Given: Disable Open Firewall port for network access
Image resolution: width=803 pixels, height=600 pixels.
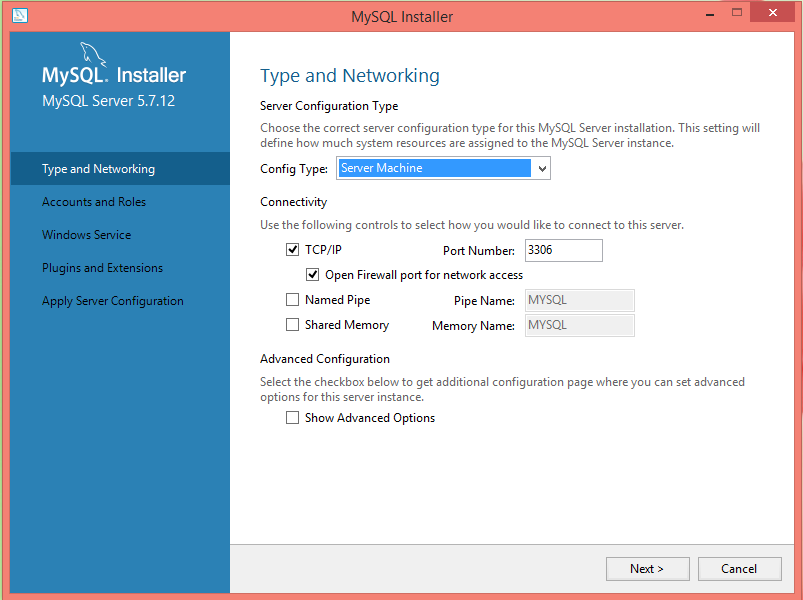Looking at the screenshot, I should pos(313,275).
